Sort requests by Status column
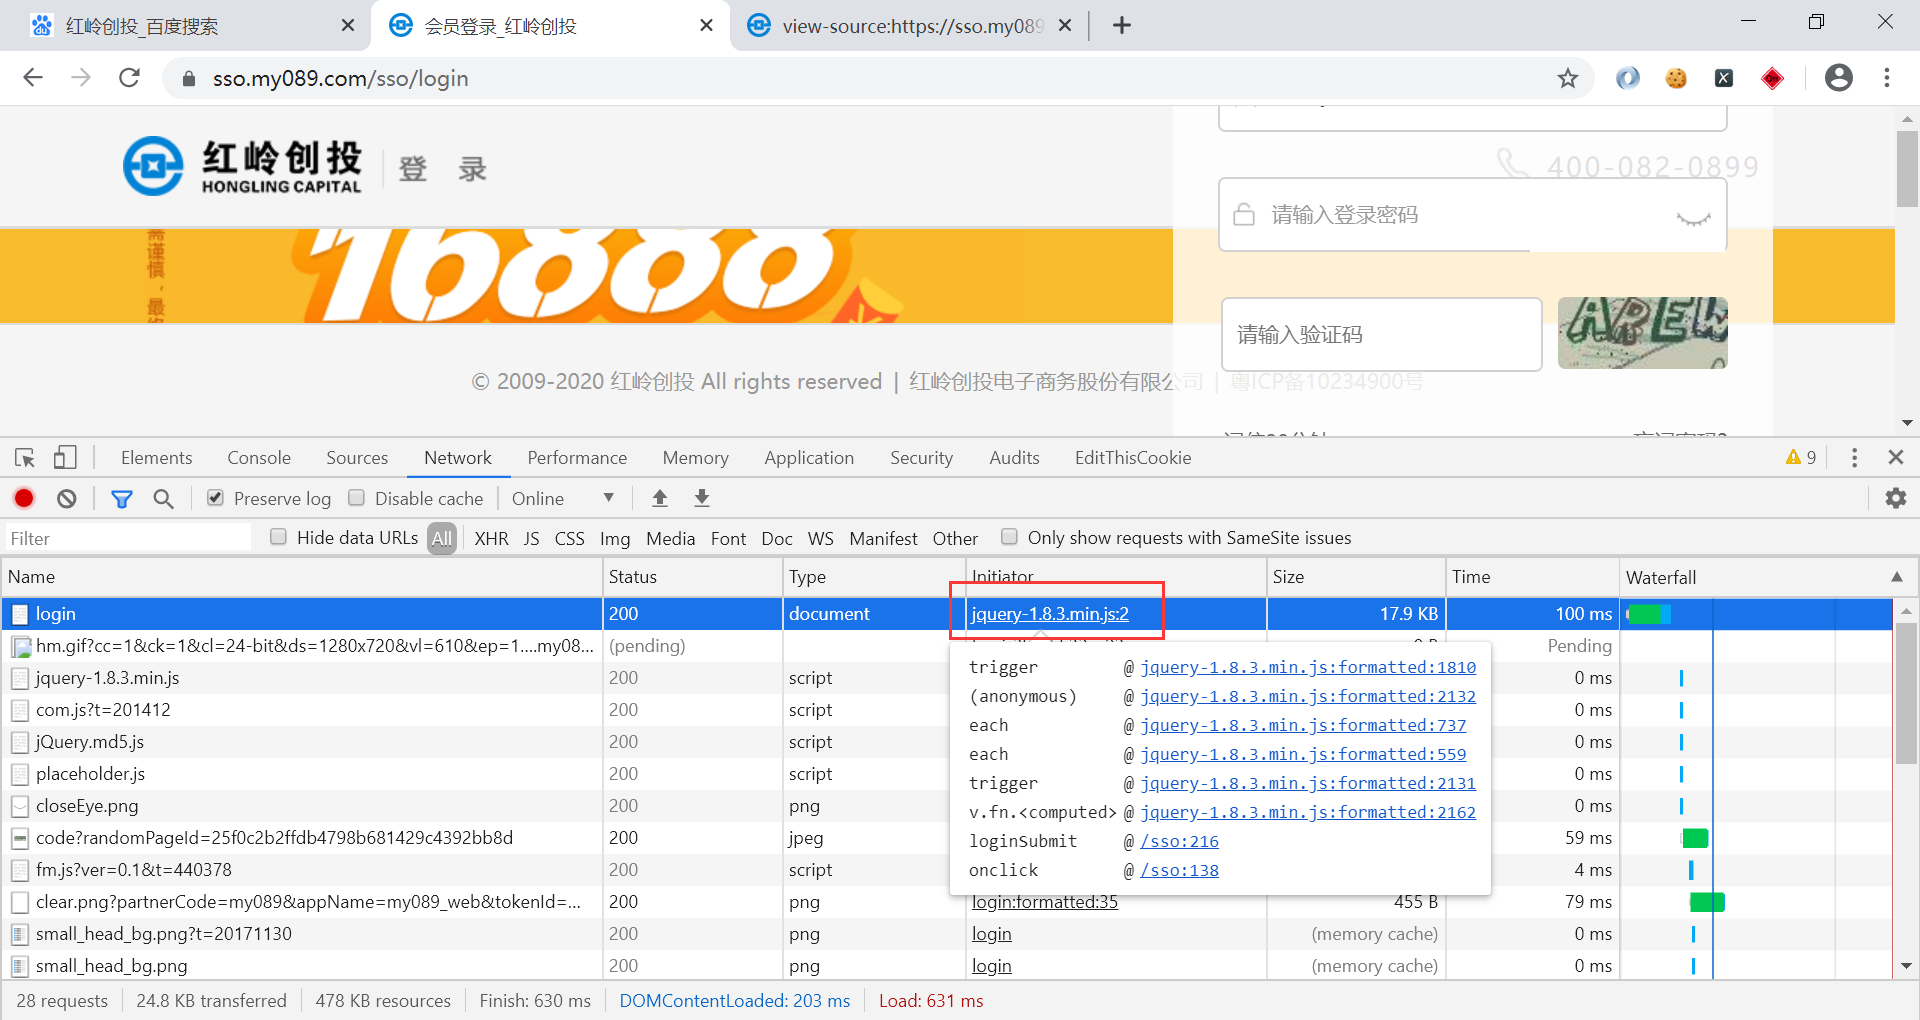The image size is (1920, 1020). (x=692, y=577)
